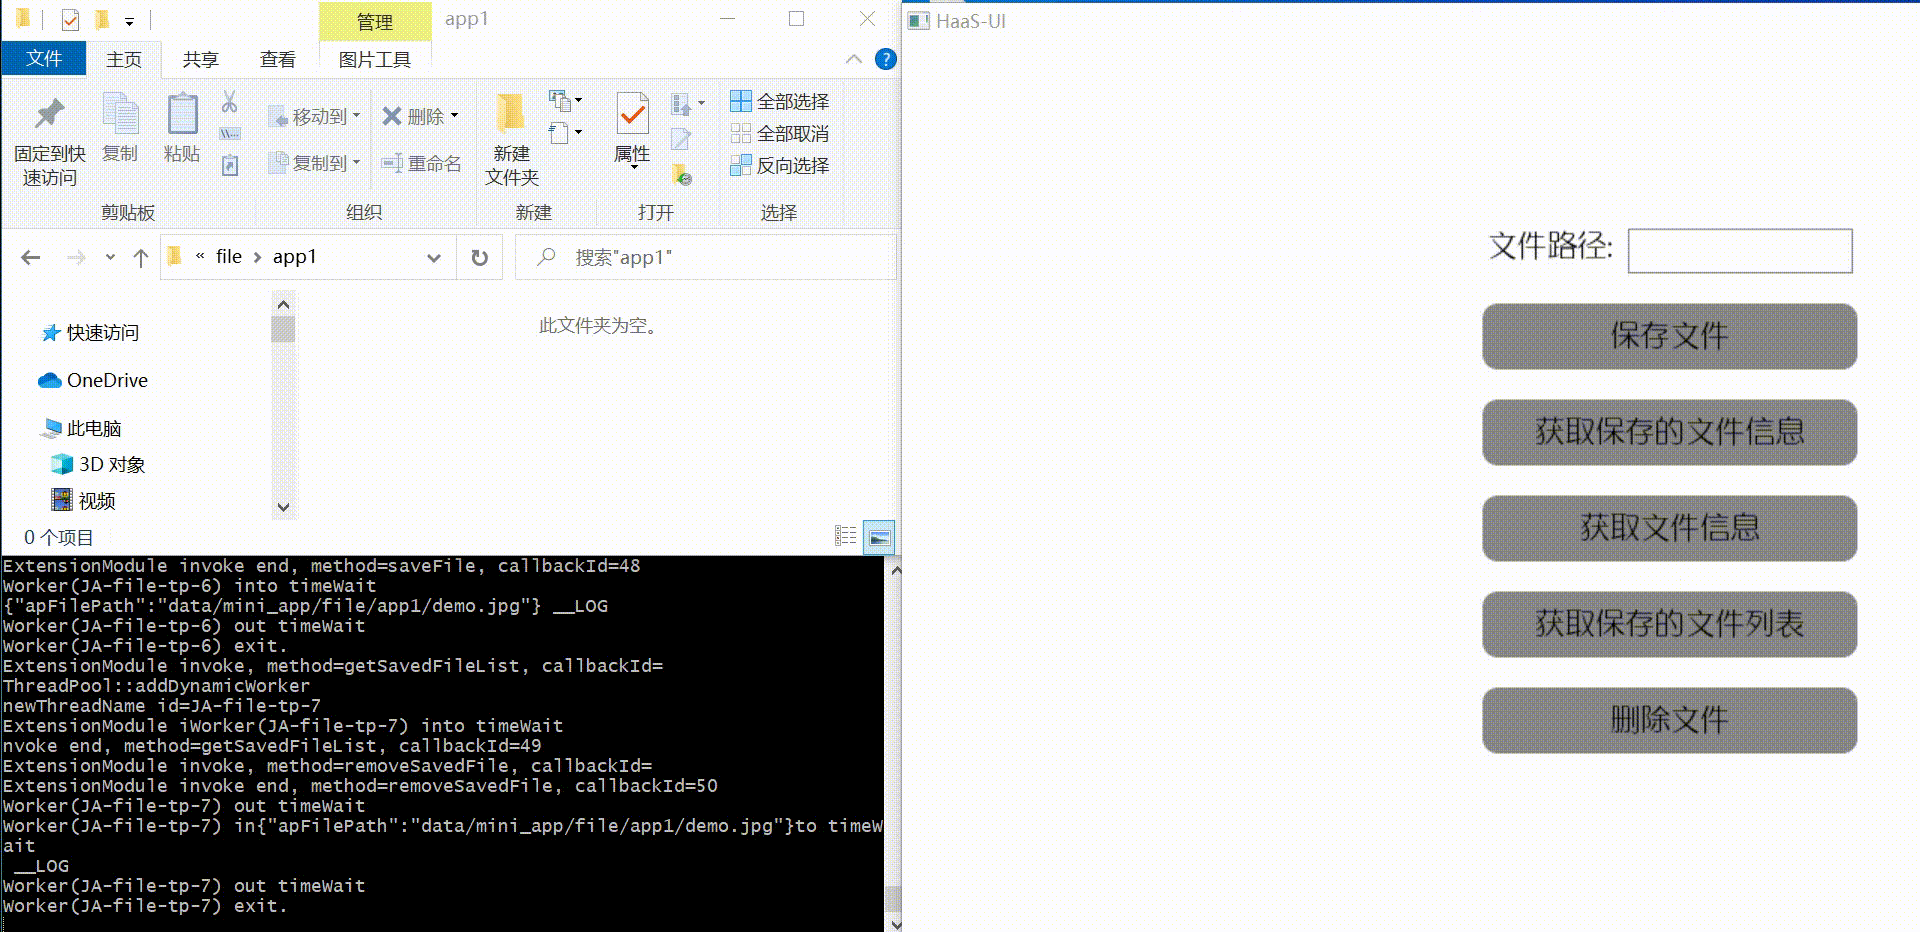This screenshot has height=932, width=1920.
Task: Click the back arrow in Explorer
Action: (x=31, y=258)
